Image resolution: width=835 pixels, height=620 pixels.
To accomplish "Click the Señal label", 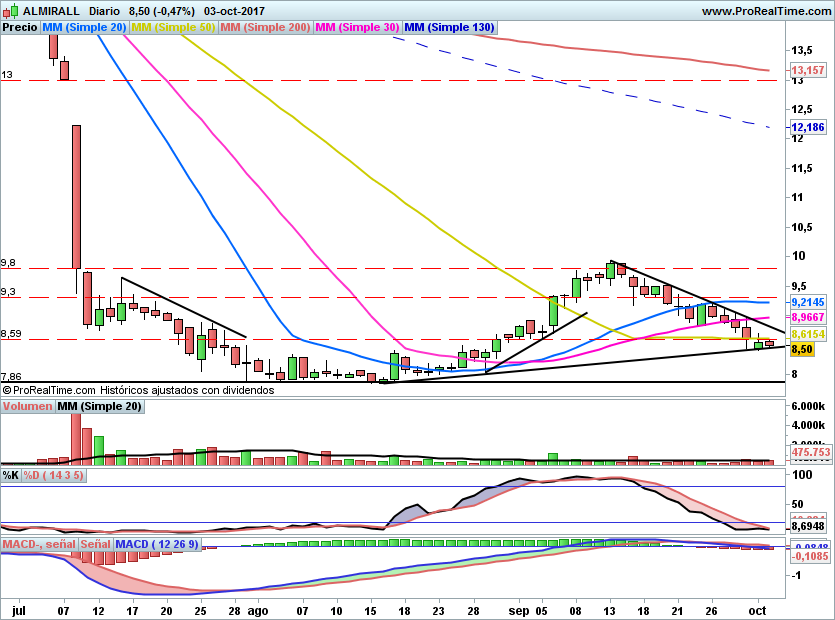I will (x=96, y=544).
